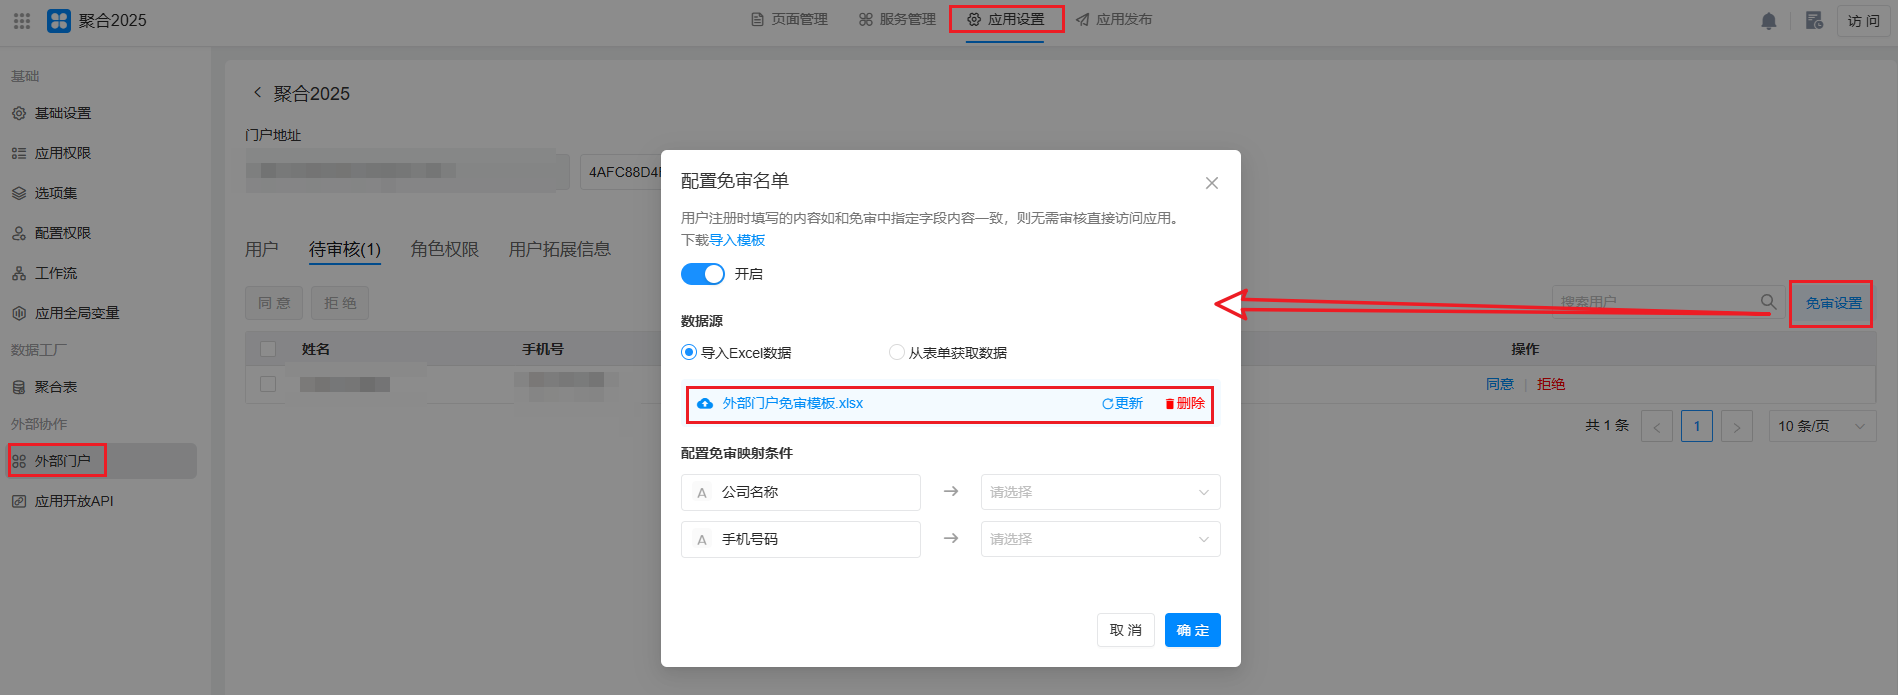The width and height of the screenshot is (1898, 695).
Task: Toggle the 开启 switch off
Action: (702, 274)
